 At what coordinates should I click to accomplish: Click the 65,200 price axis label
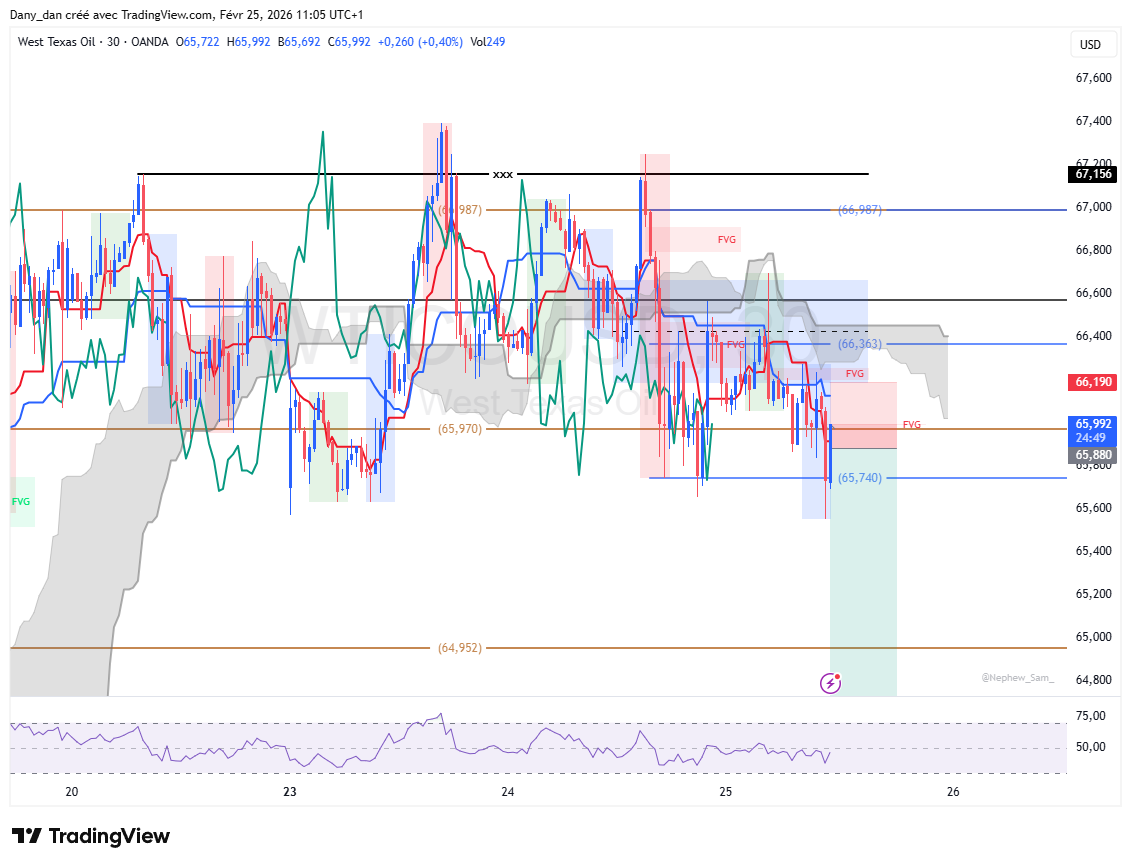1093,594
